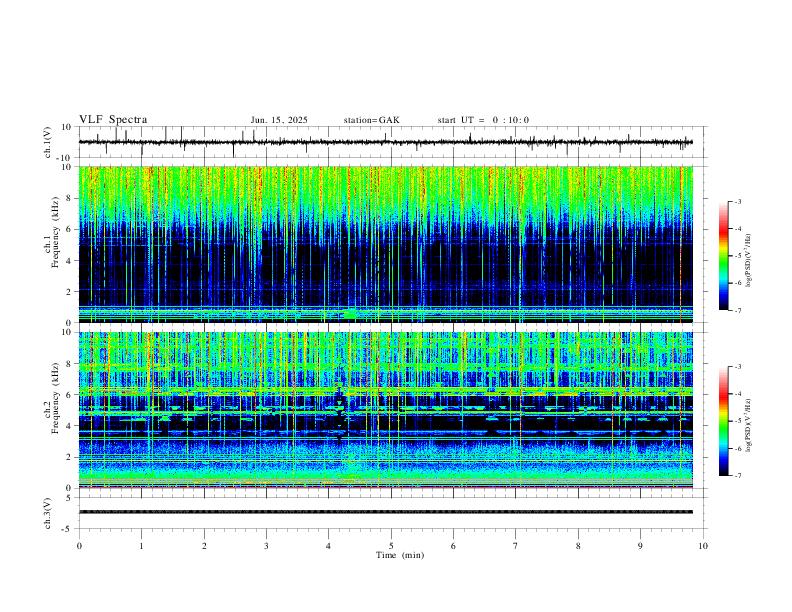
Task: Click time axis tick label "1"
Action: [x=141, y=546]
